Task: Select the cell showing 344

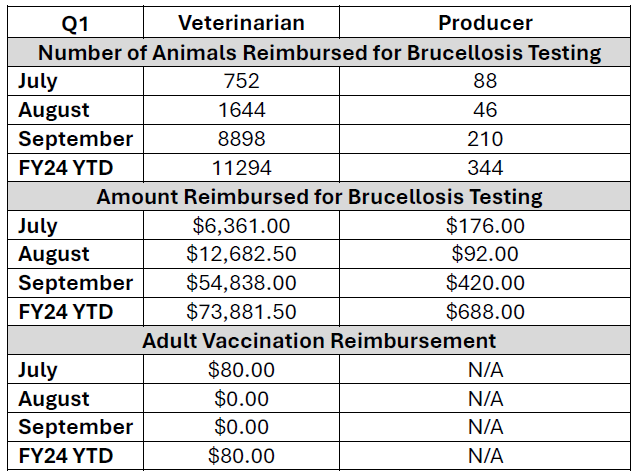Action: (x=485, y=168)
